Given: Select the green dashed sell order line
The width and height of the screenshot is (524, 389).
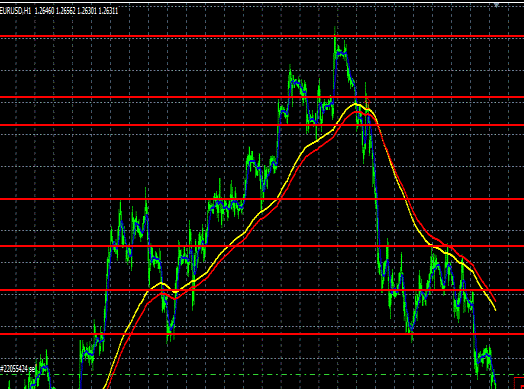Looking at the screenshot, I should tap(262, 375).
